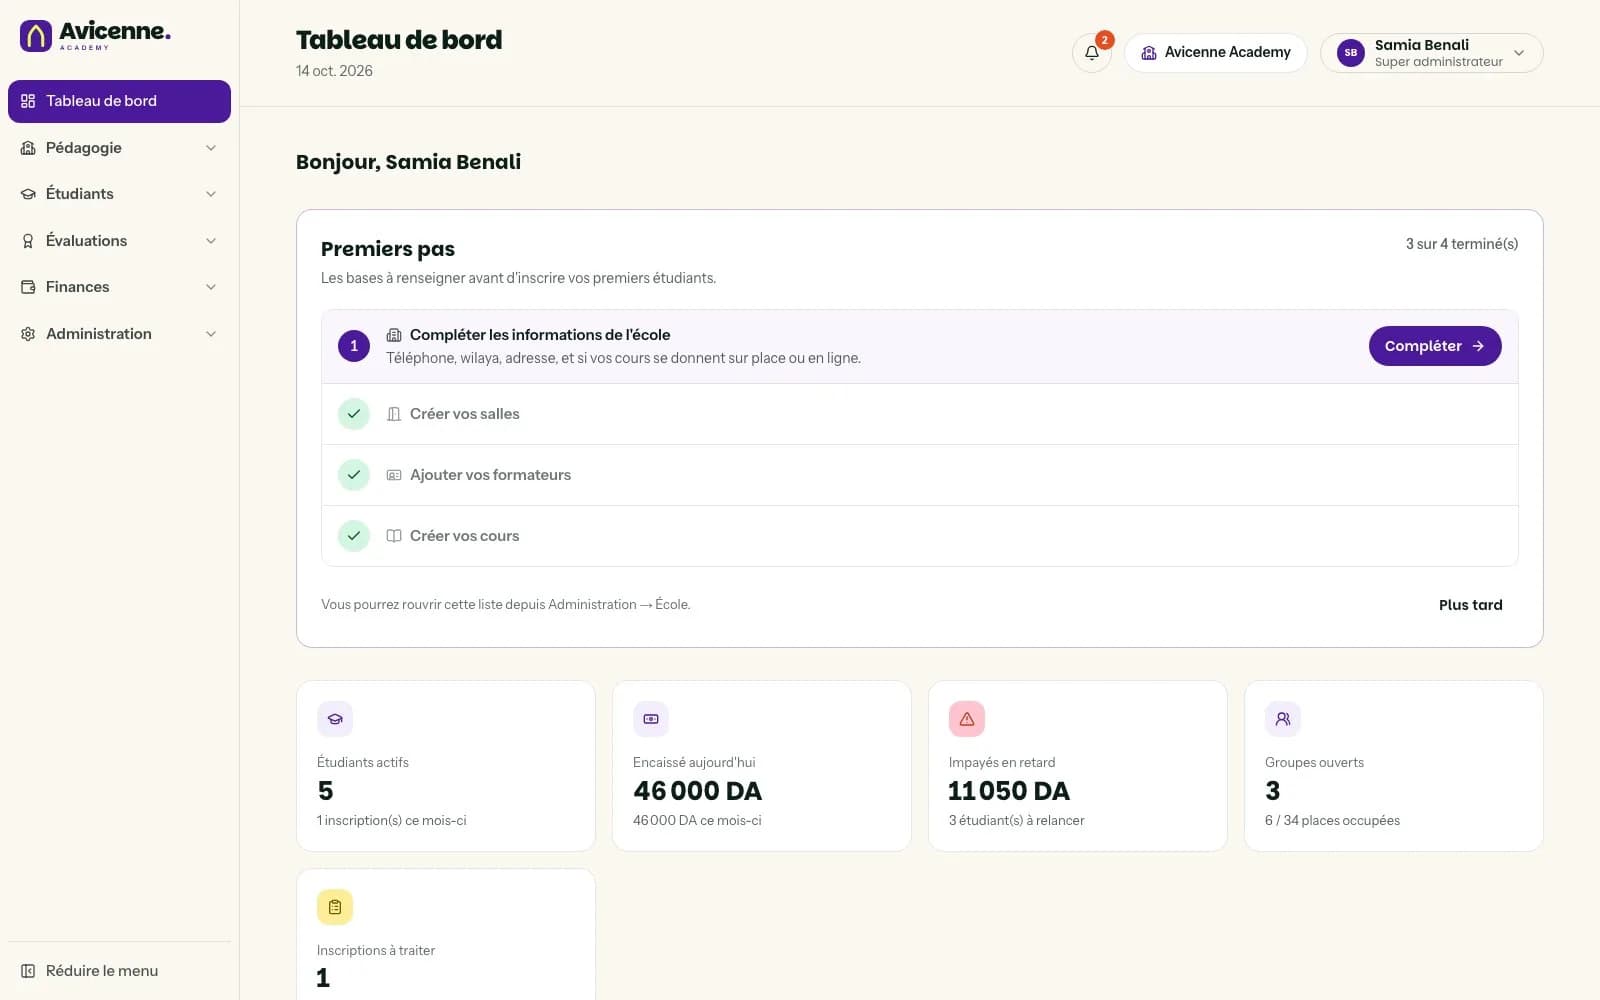Viewport: 1600px width, 1000px height.
Task: Open the Encaissé aujourd'hui card
Action: click(x=762, y=766)
